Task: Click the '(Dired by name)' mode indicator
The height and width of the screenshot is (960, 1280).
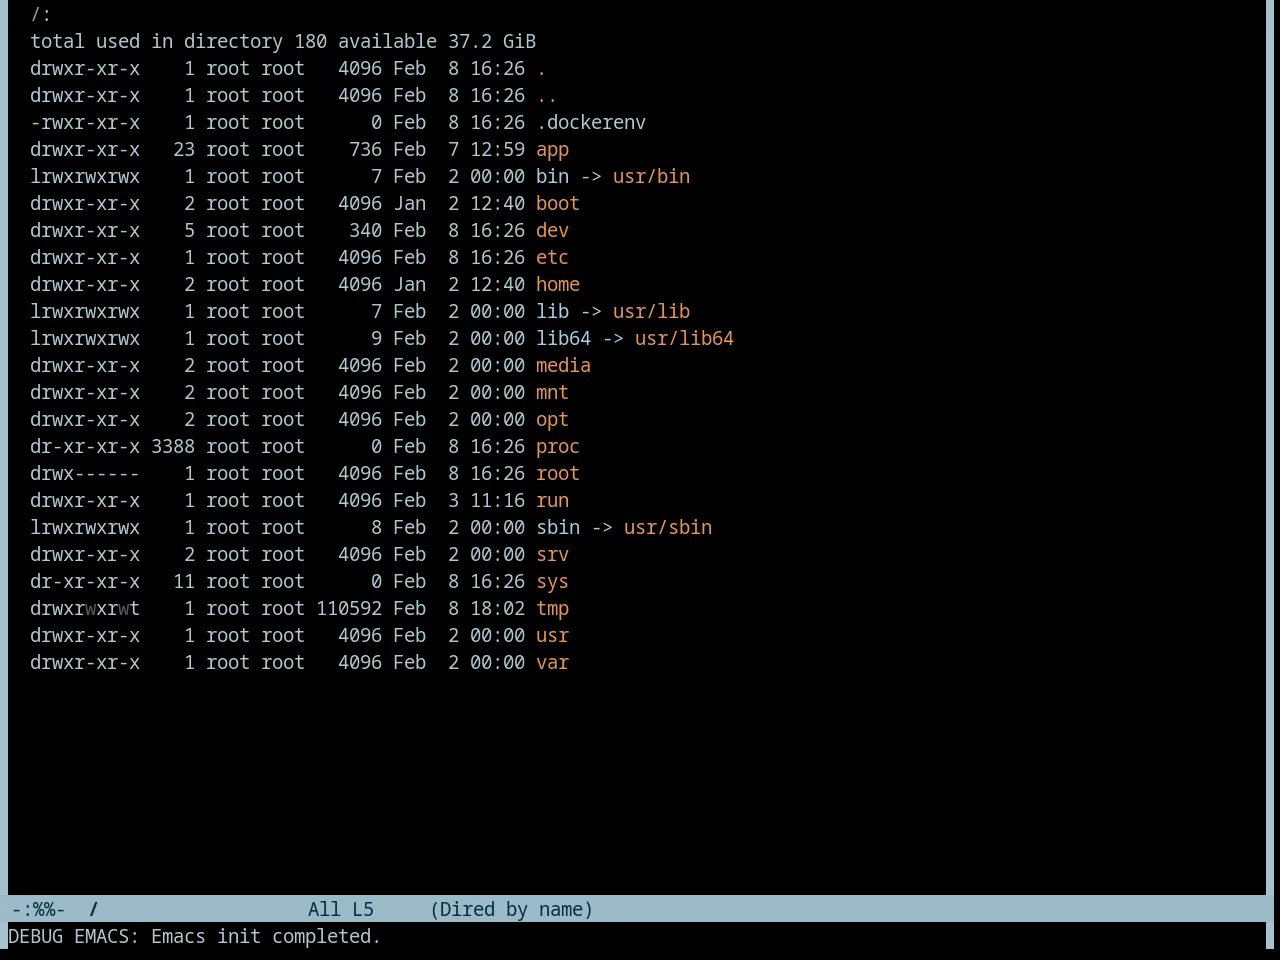Action: click(512, 910)
